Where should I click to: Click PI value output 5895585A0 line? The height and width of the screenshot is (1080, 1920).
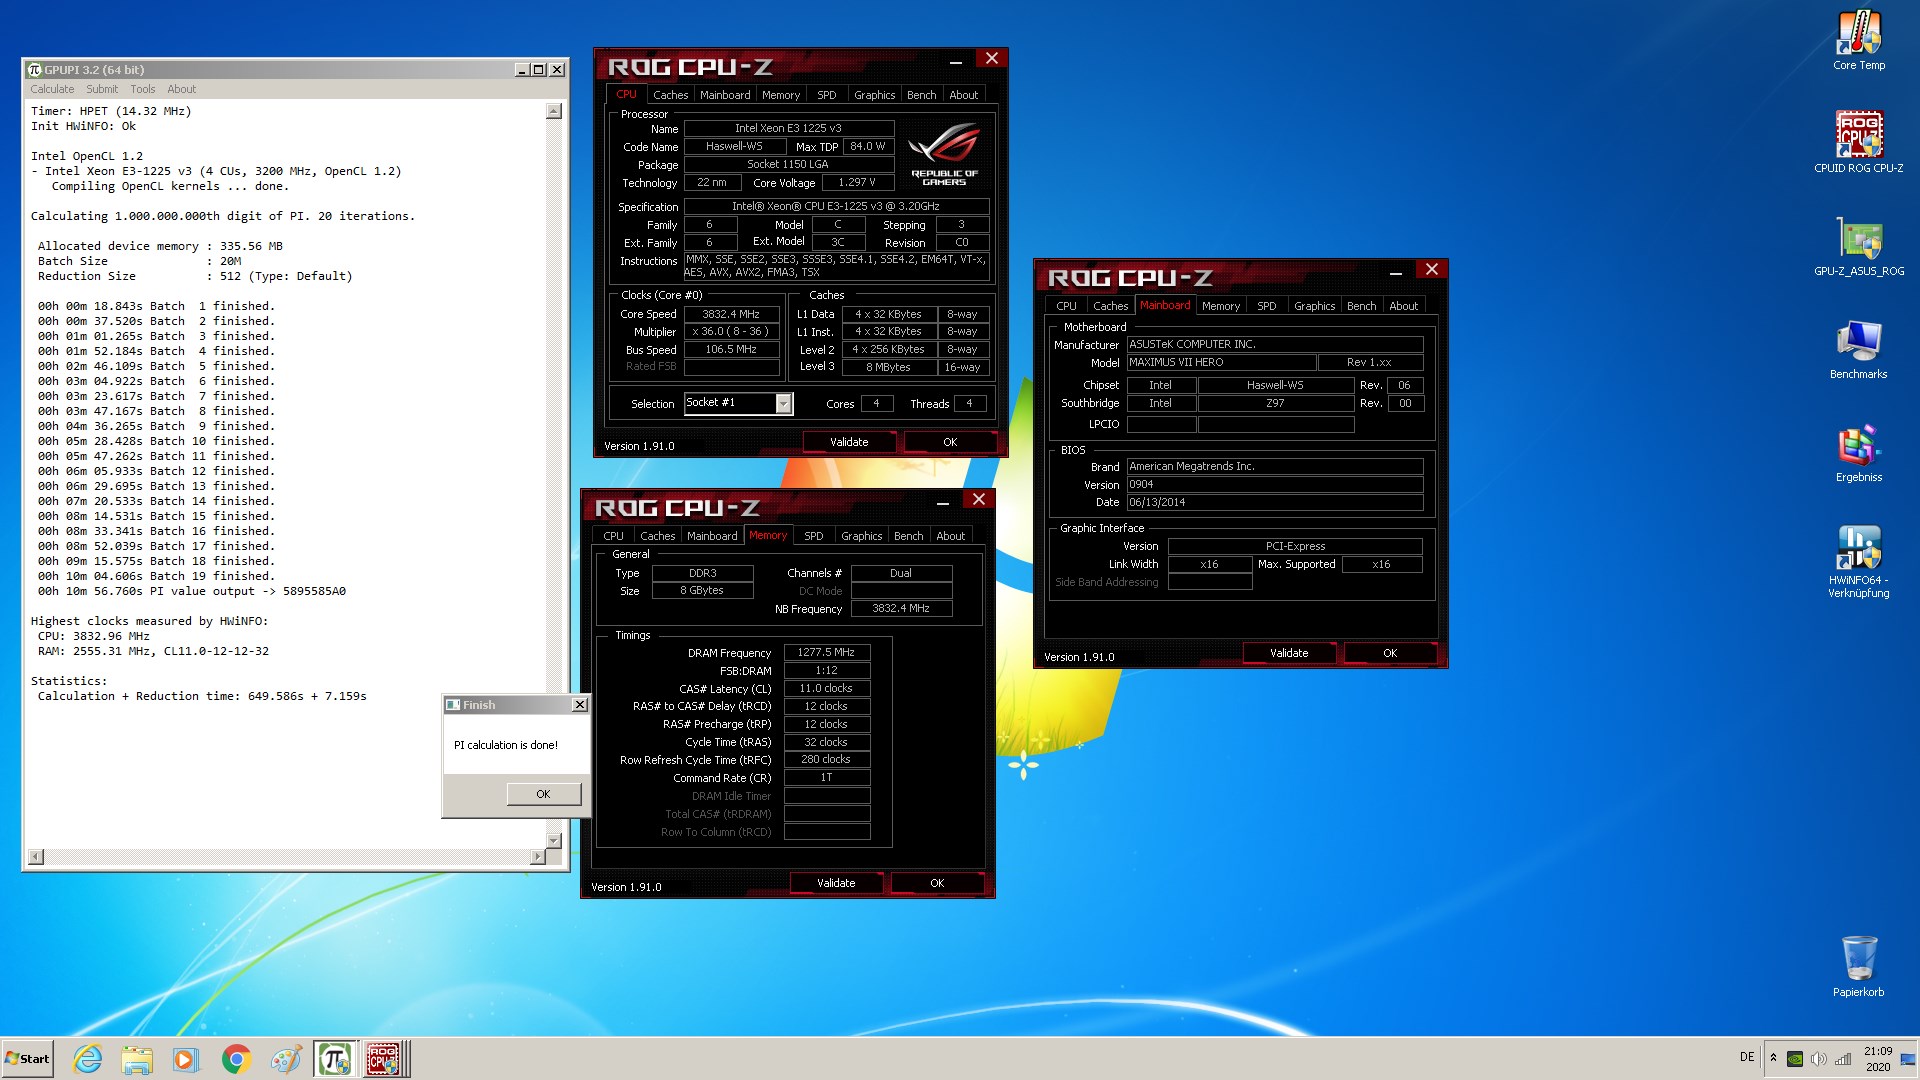coord(192,591)
